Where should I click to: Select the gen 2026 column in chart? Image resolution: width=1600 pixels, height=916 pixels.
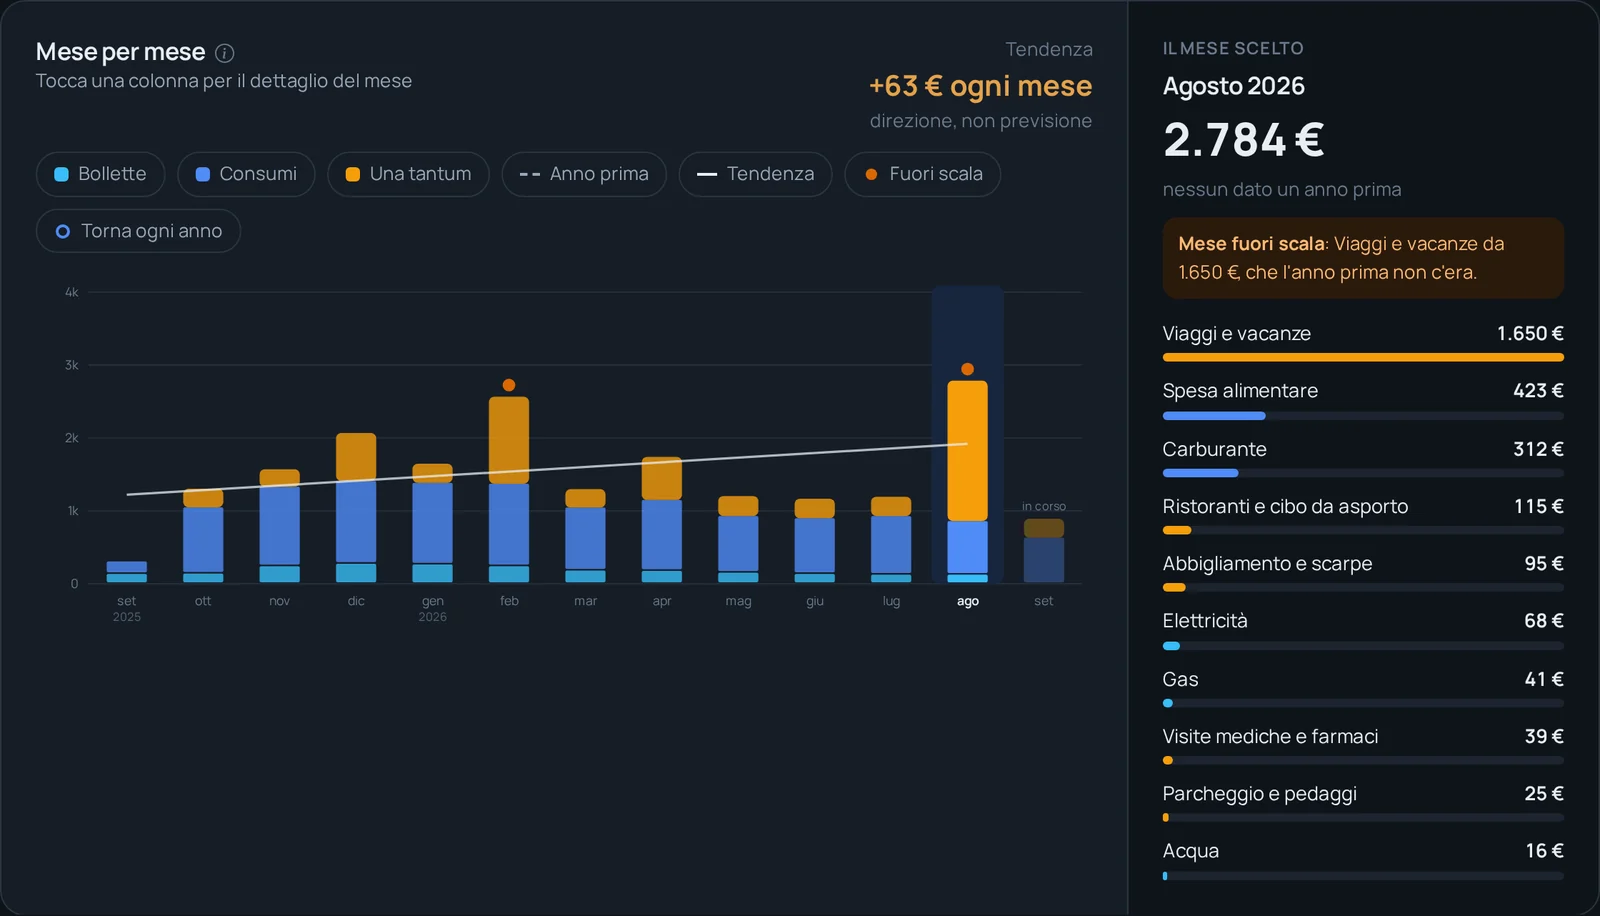pos(432,523)
